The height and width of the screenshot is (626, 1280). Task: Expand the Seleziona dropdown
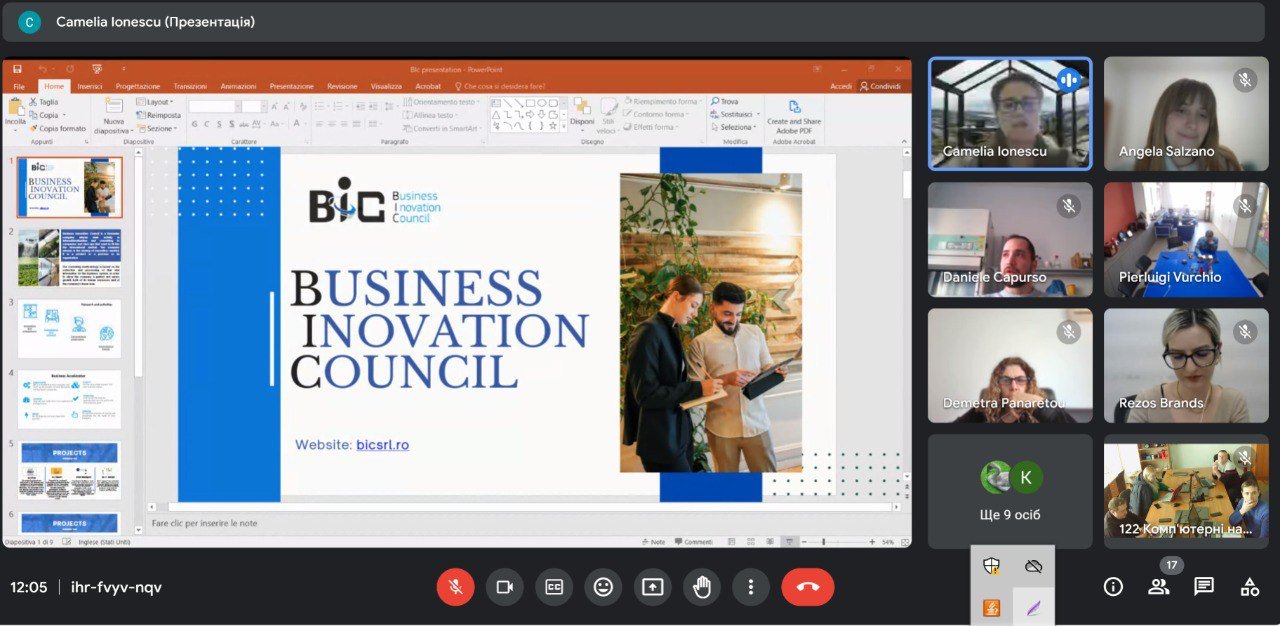click(735, 128)
